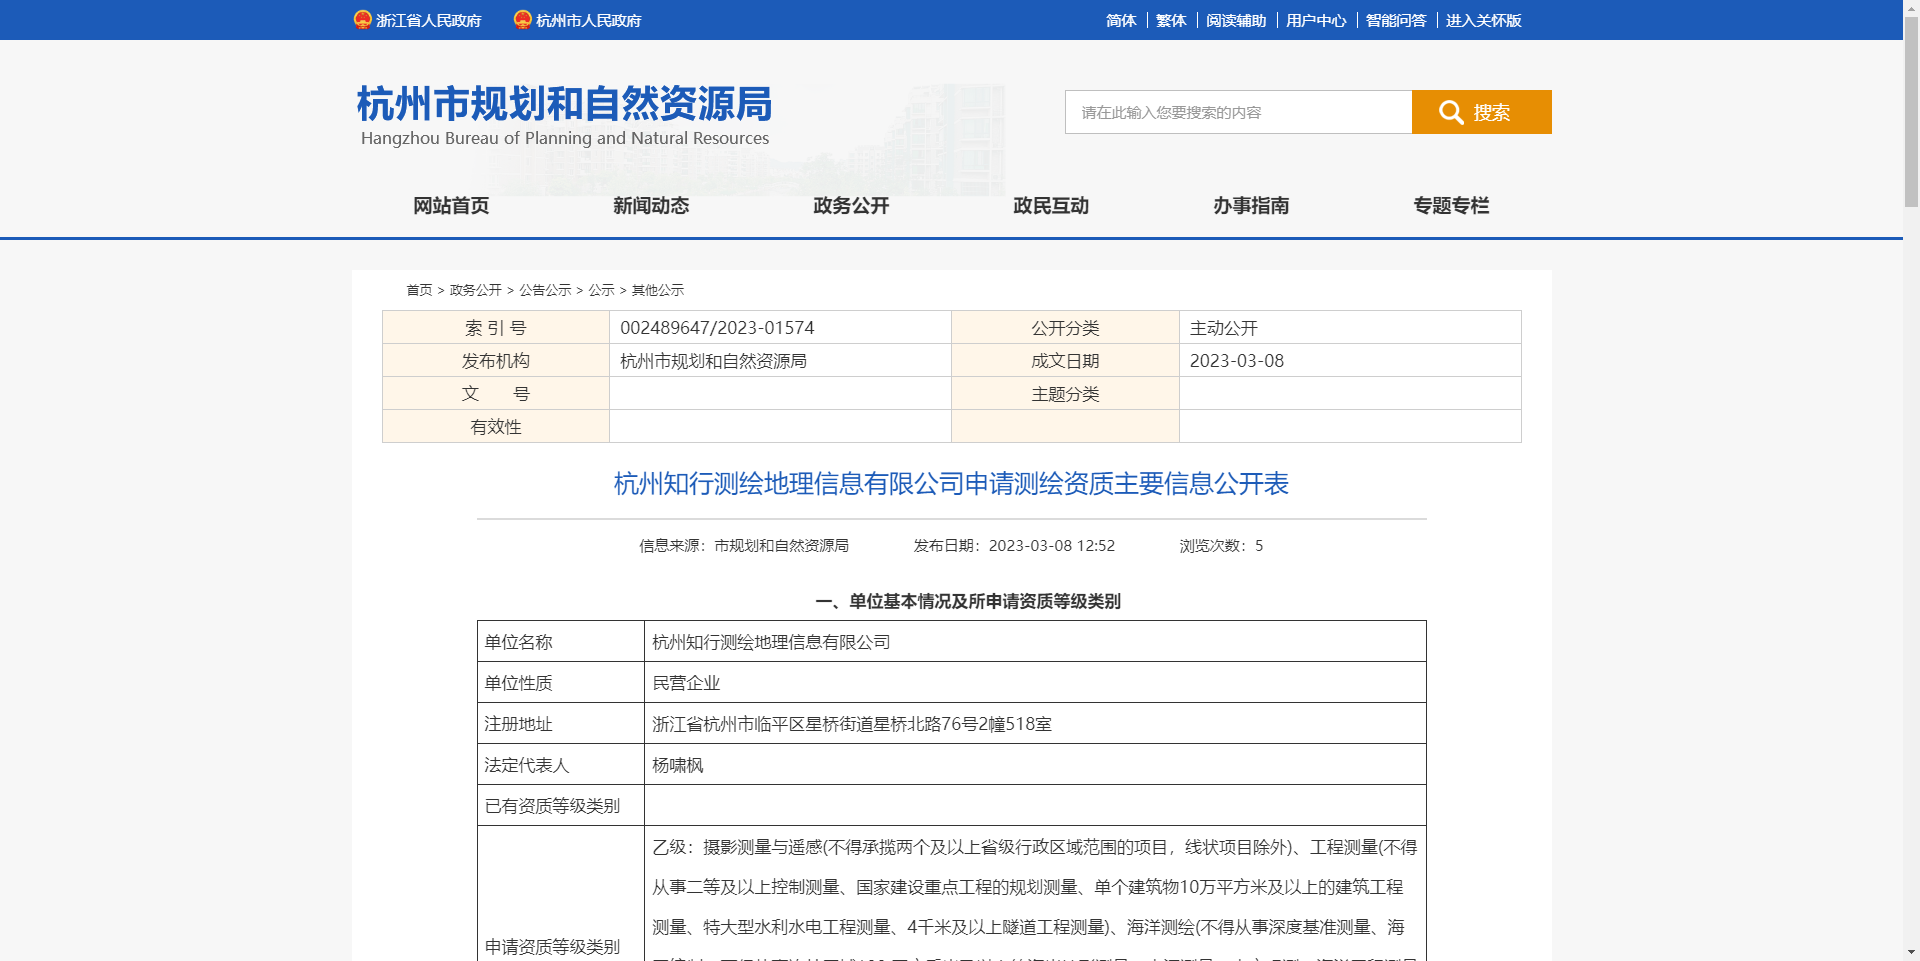1920x961 pixels.
Task: Go to 用户中心
Action: click(x=1316, y=20)
